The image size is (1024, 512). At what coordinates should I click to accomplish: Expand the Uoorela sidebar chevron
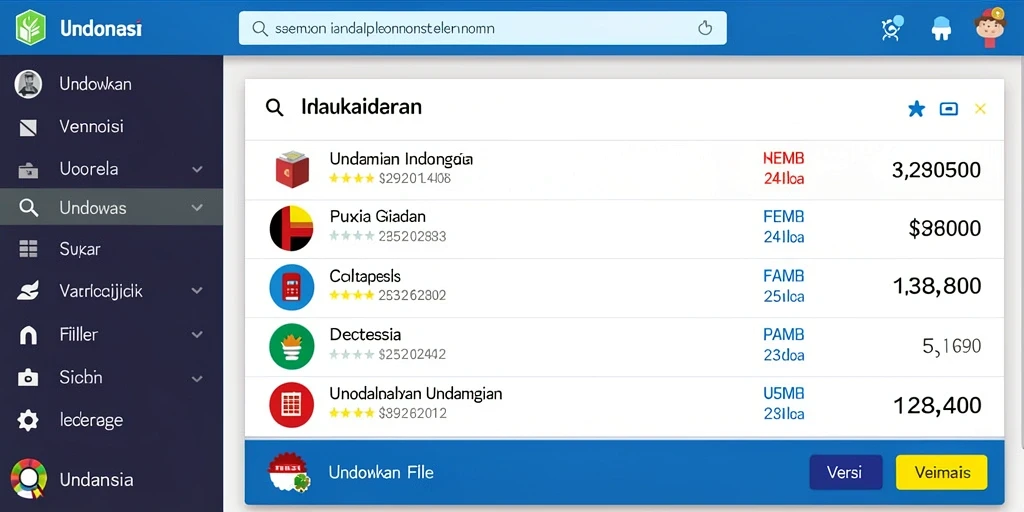[197, 170]
